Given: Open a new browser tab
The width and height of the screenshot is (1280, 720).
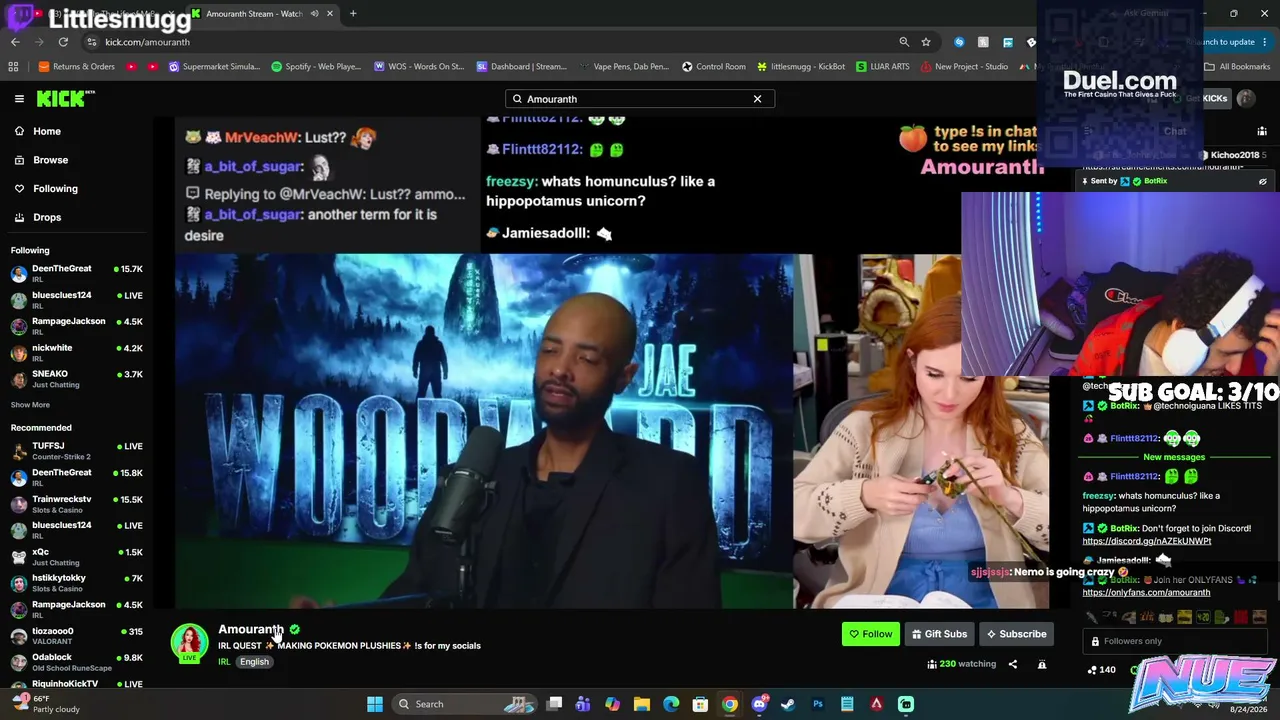Looking at the screenshot, I should pos(353,14).
